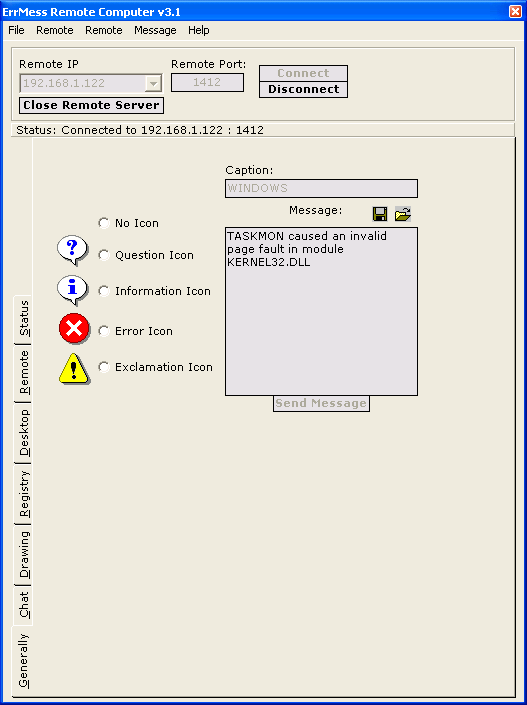The width and height of the screenshot is (527, 705).
Task: Open the Help menu
Action: click(199, 30)
